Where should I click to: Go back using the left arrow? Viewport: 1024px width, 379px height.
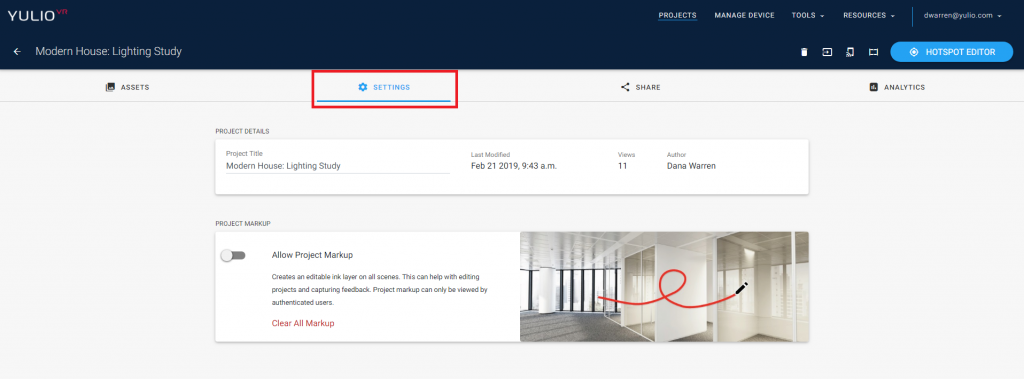[18, 52]
